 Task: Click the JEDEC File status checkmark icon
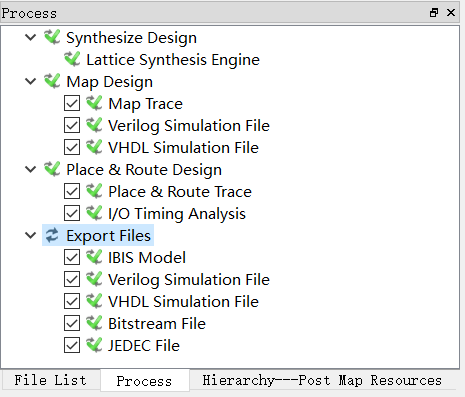click(x=94, y=345)
